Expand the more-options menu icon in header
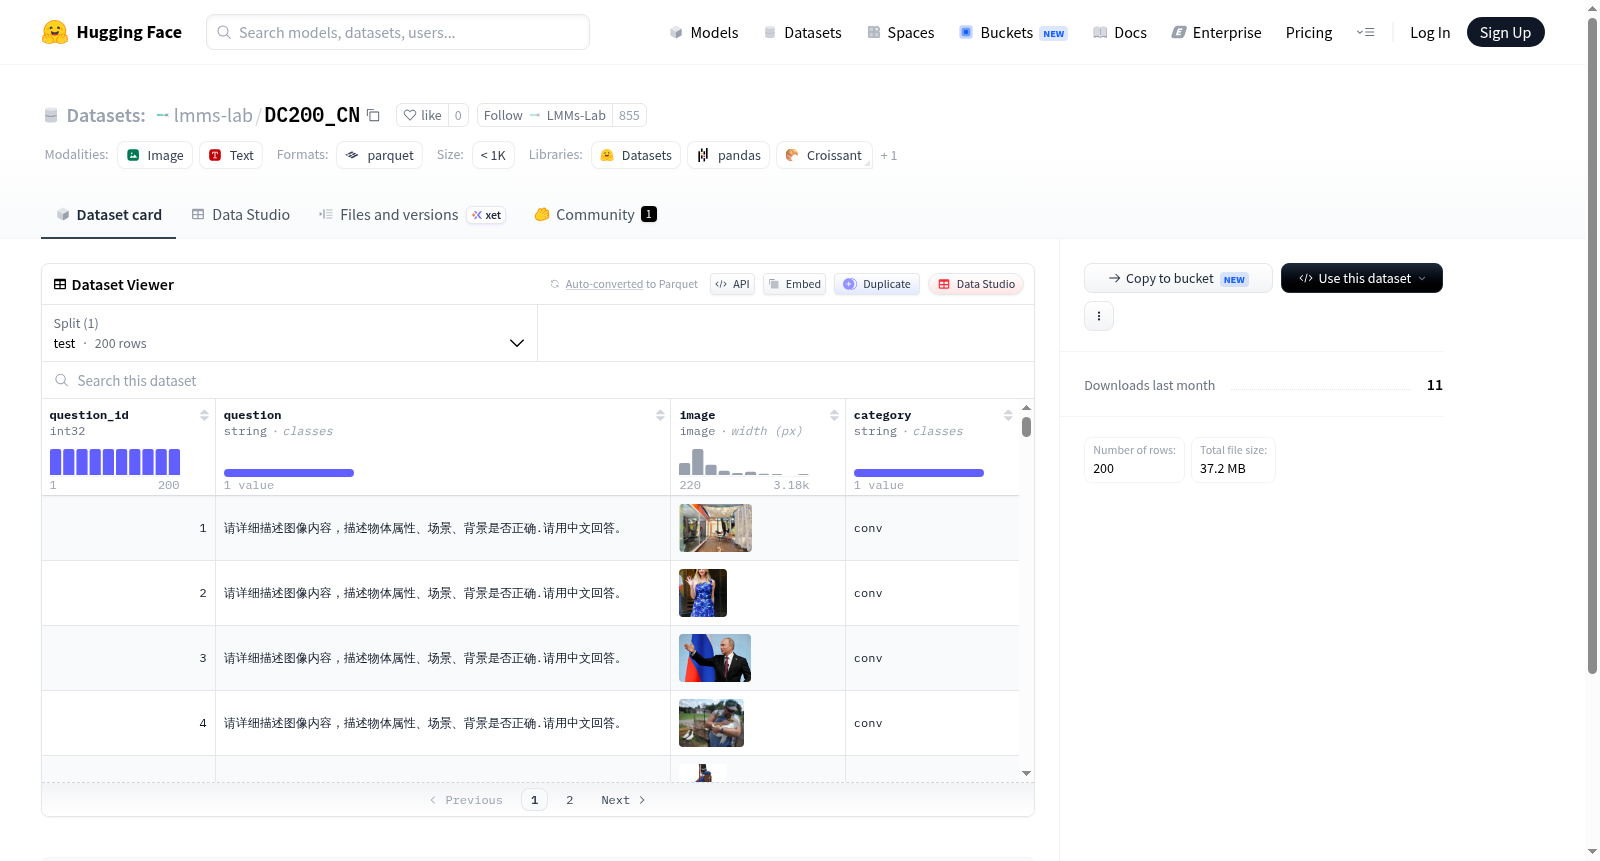The width and height of the screenshot is (1600, 861). click(1365, 33)
